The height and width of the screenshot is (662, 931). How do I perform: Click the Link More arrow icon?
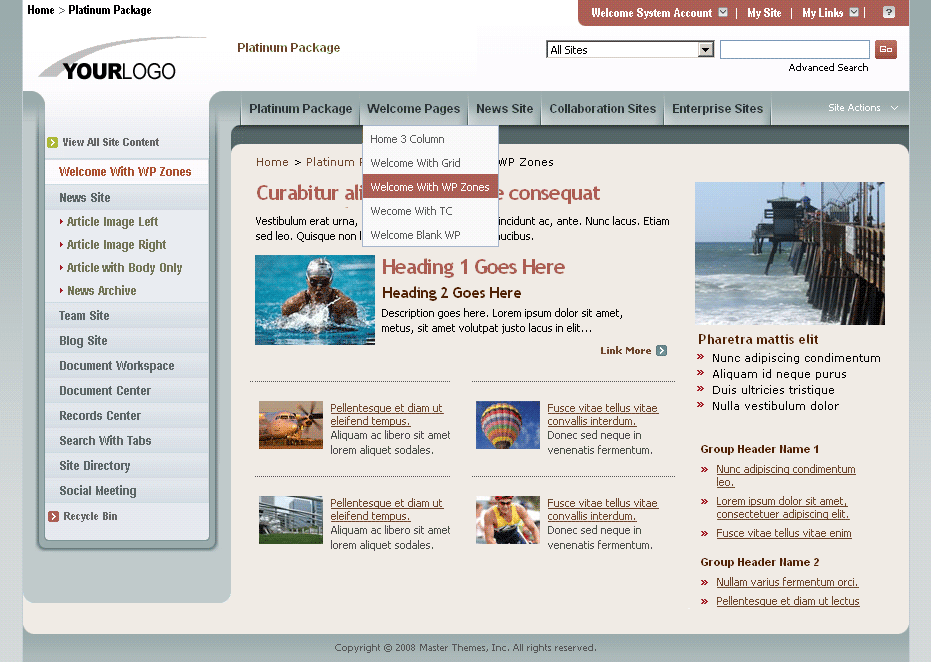[662, 351]
